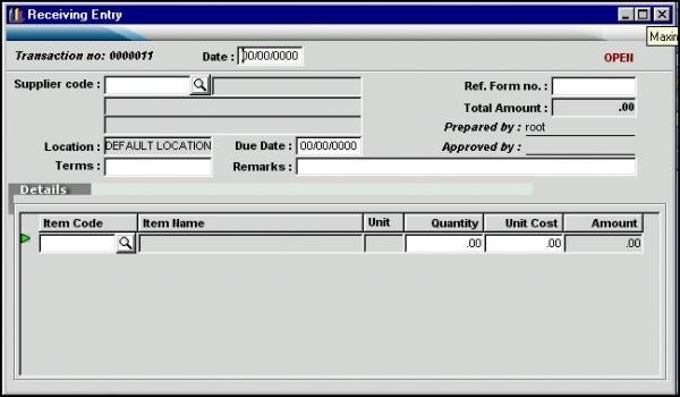Click the Receiving Entry title bar app icon
The width and height of the screenshot is (680, 397).
(16, 15)
